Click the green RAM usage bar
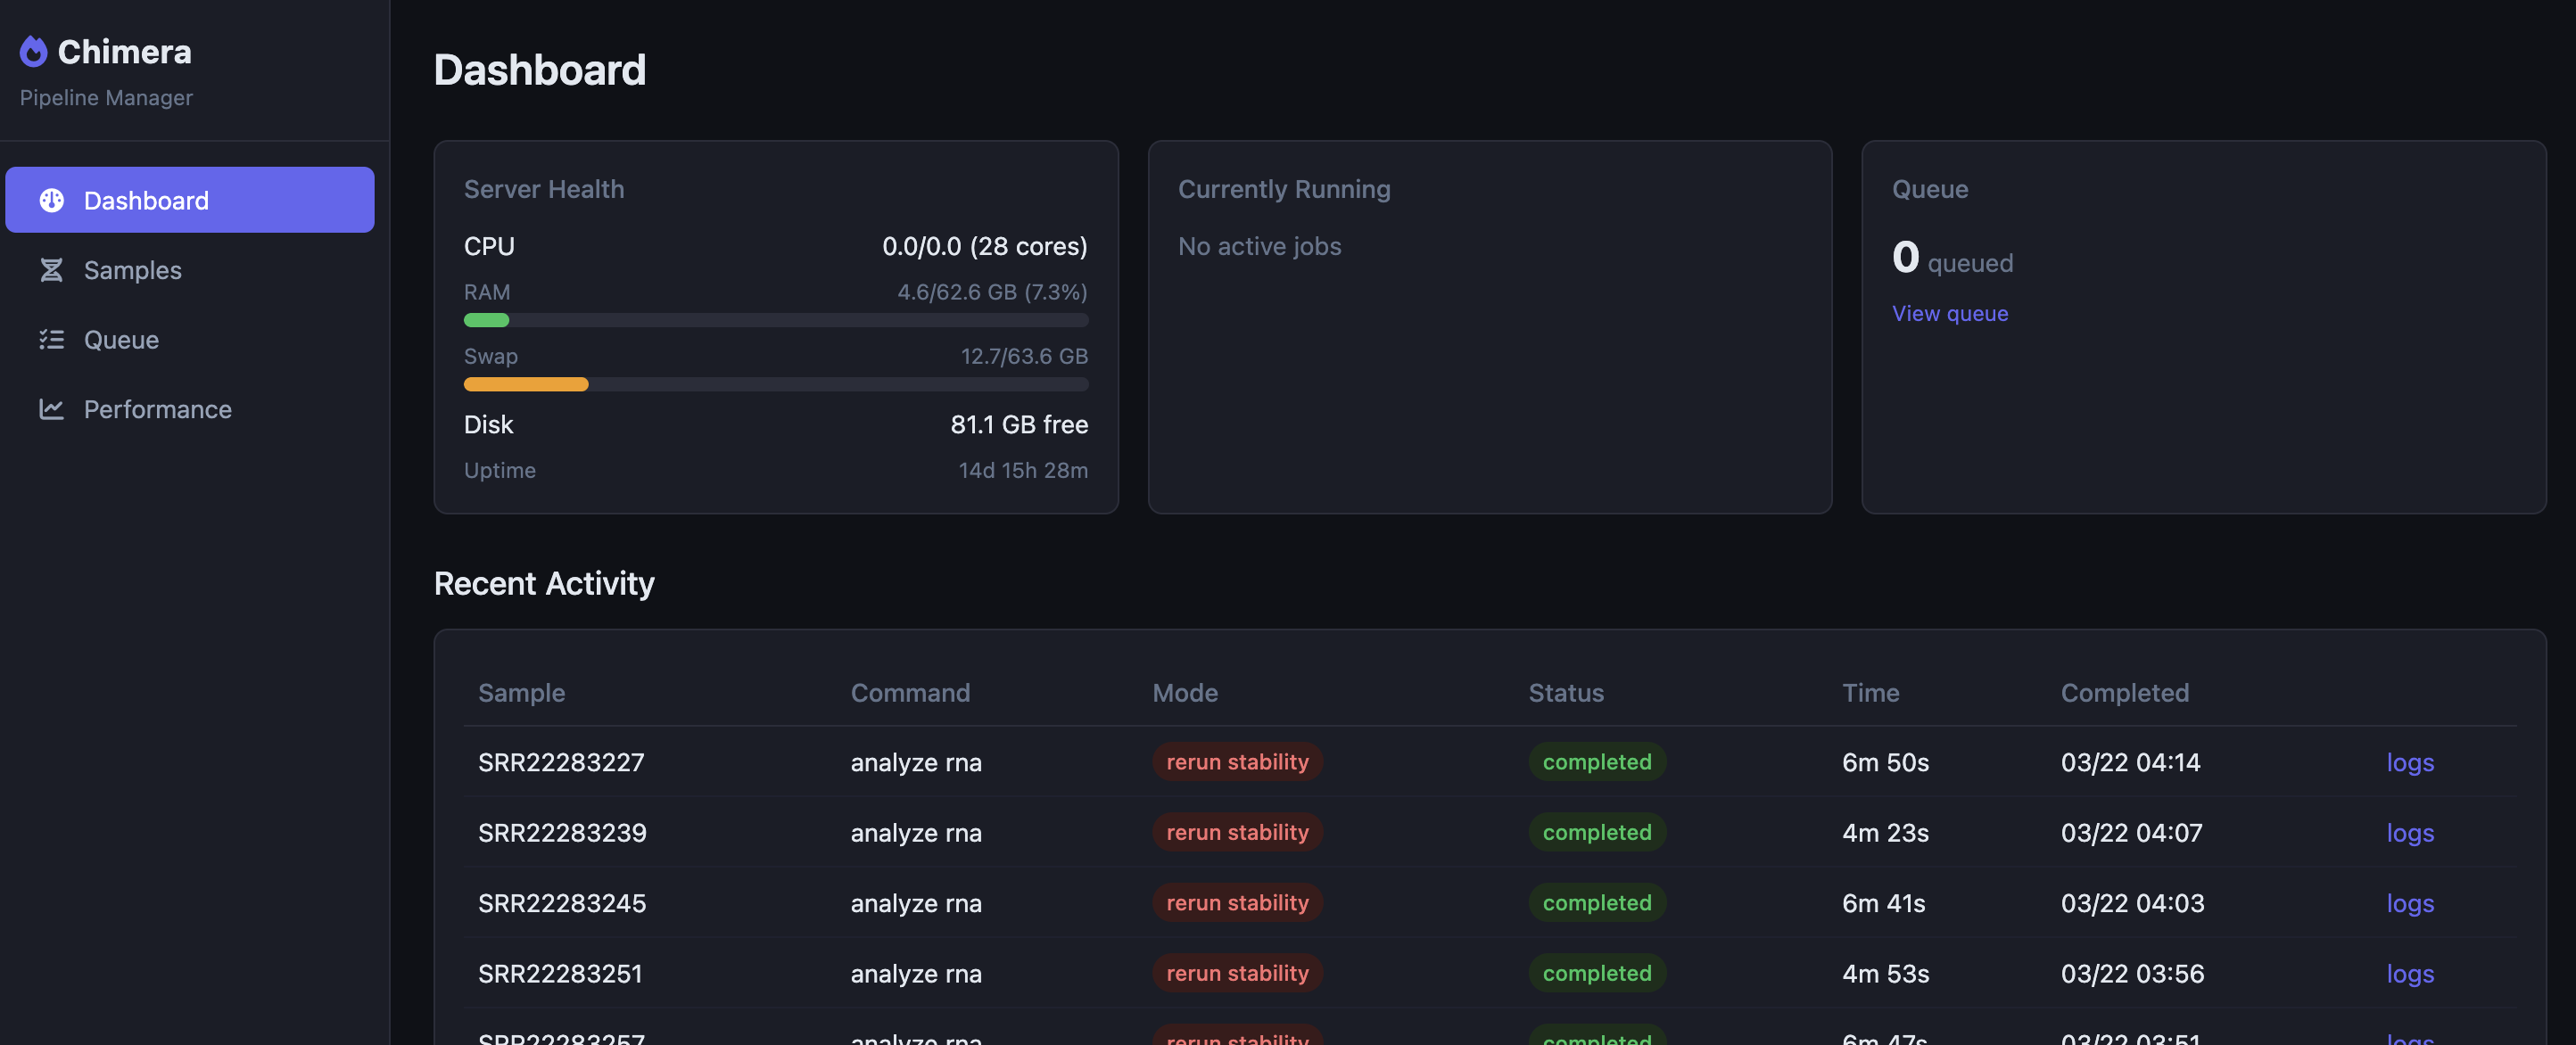Viewport: 2576px width, 1045px height. [487, 320]
